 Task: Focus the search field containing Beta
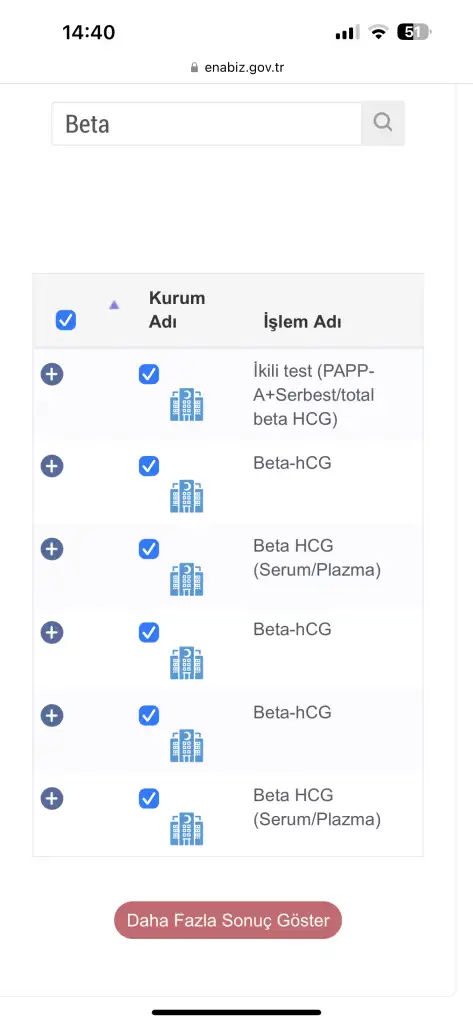click(x=206, y=123)
